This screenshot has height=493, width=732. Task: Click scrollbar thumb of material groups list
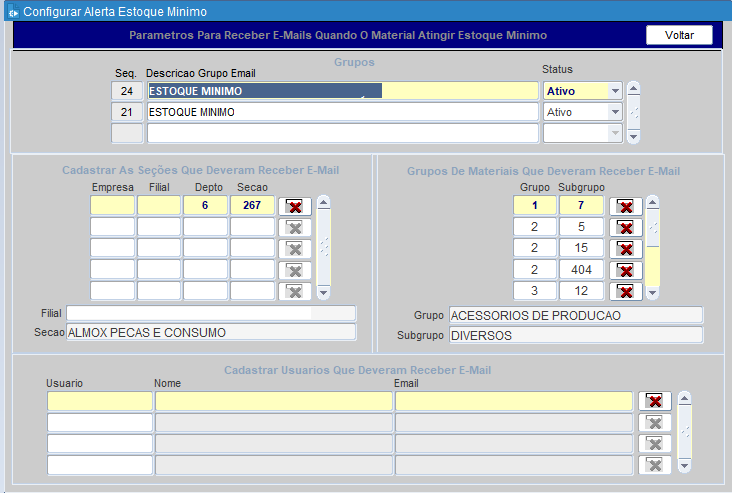[653, 229]
